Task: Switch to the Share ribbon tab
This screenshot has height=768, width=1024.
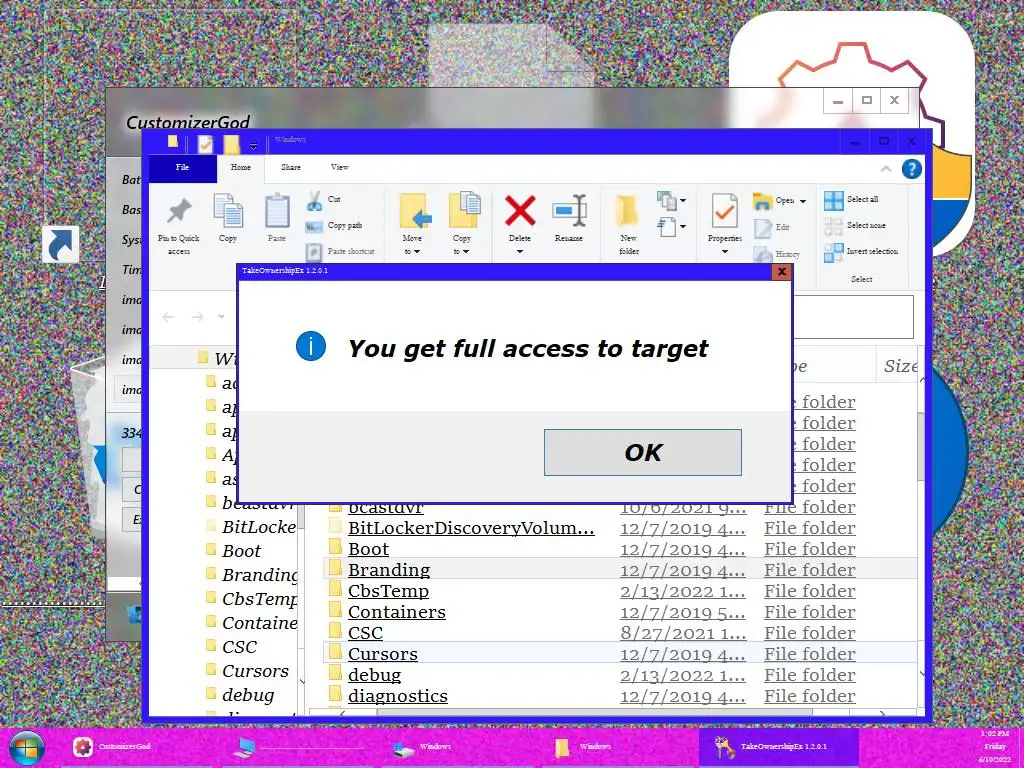Action: [291, 168]
